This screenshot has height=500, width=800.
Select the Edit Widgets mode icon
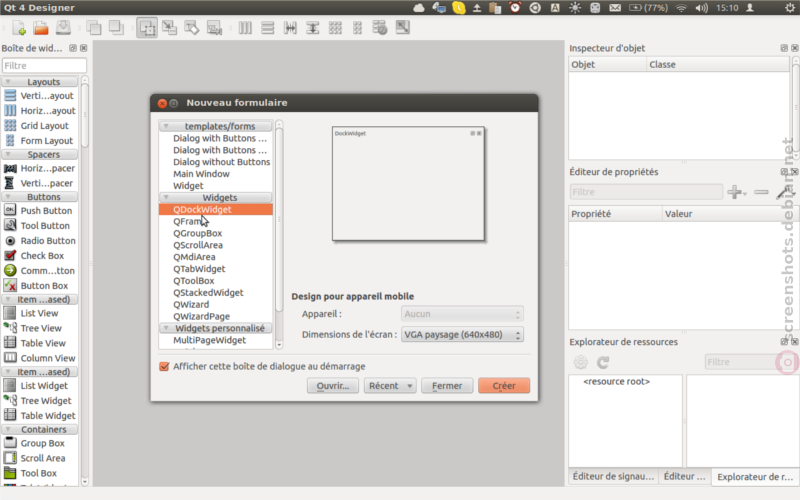point(147,28)
